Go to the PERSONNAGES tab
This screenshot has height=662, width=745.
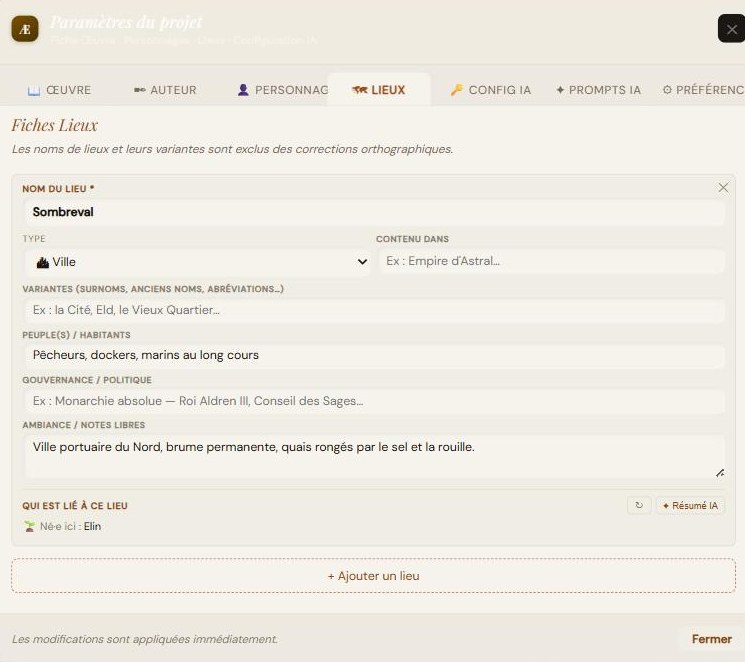point(283,90)
